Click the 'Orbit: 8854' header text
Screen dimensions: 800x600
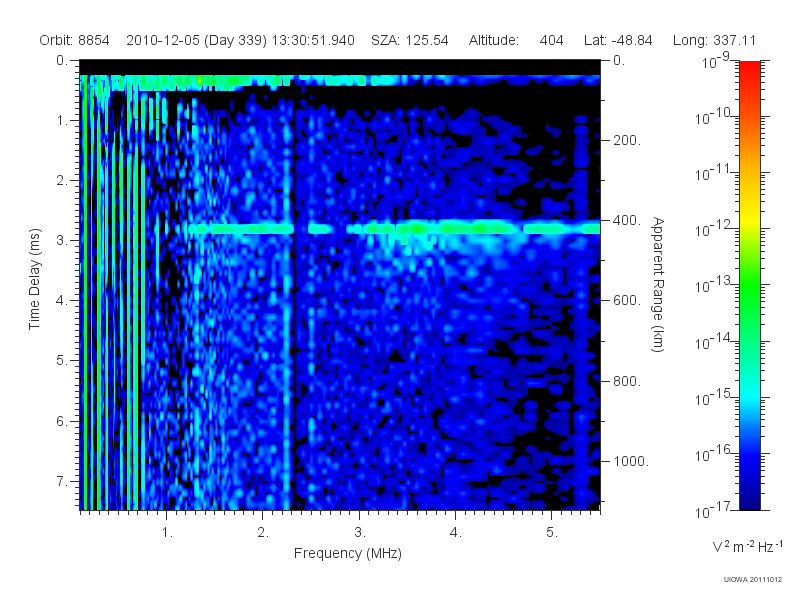click(x=74, y=41)
